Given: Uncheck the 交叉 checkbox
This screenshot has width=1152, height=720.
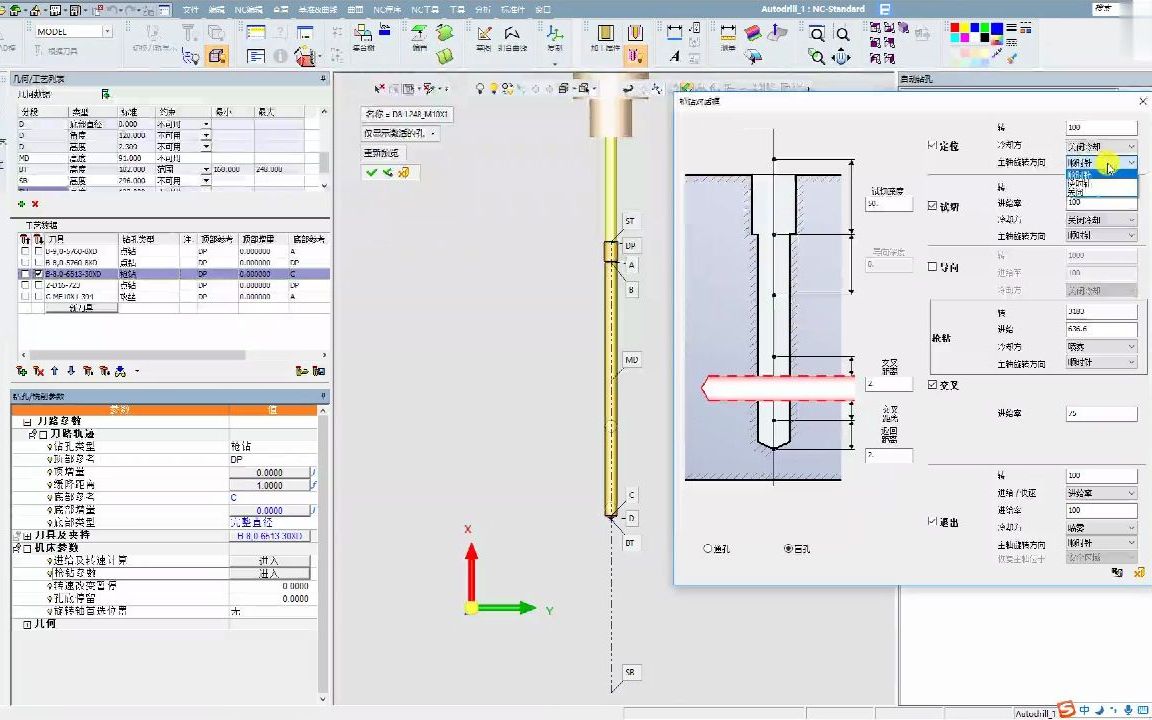Looking at the screenshot, I should pyautogui.click(x=933, y=385).
